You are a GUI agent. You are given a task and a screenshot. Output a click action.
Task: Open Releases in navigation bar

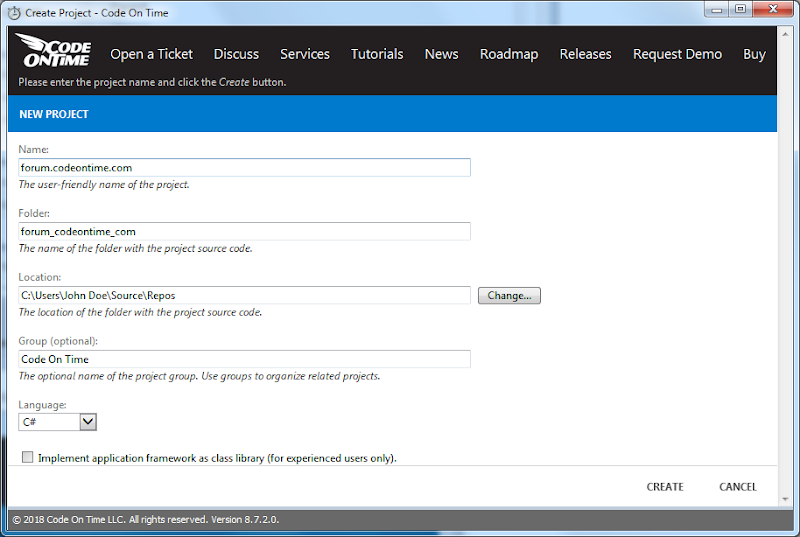click(585, 54)
